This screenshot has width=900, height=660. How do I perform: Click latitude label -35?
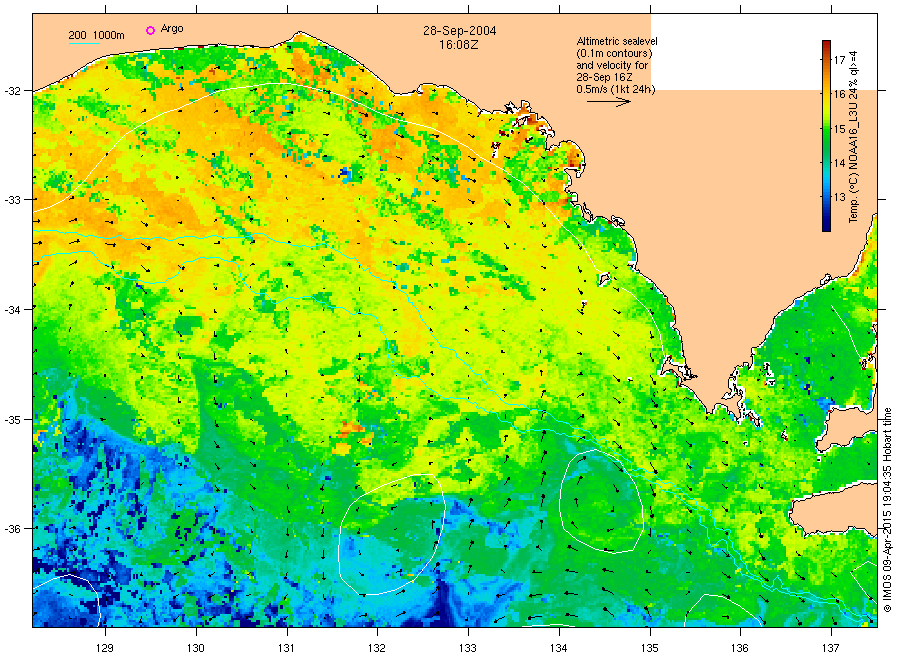coord(13,420)
